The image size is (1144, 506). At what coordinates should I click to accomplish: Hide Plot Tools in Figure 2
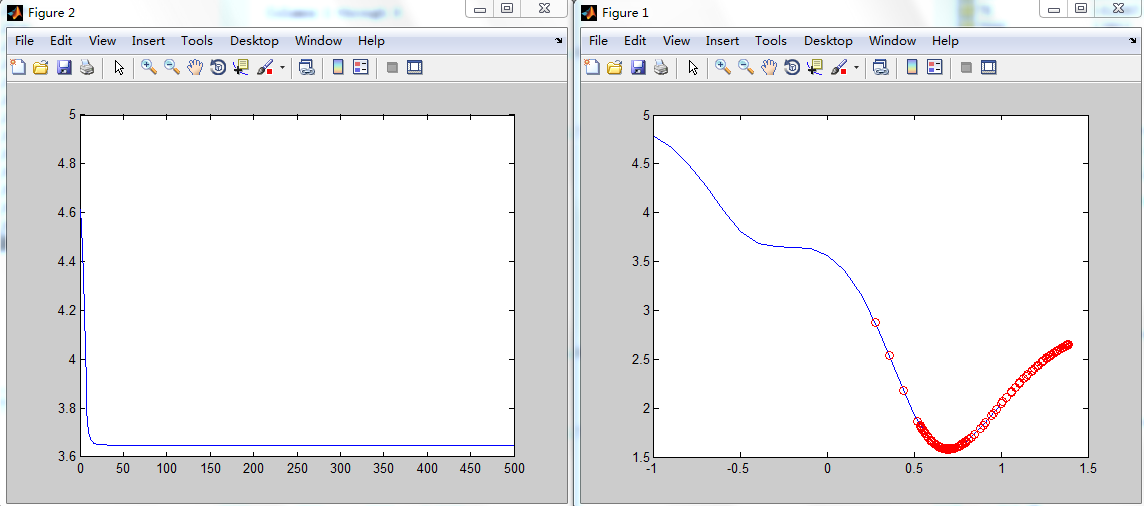pyautogui.click(x=392, y=68)
